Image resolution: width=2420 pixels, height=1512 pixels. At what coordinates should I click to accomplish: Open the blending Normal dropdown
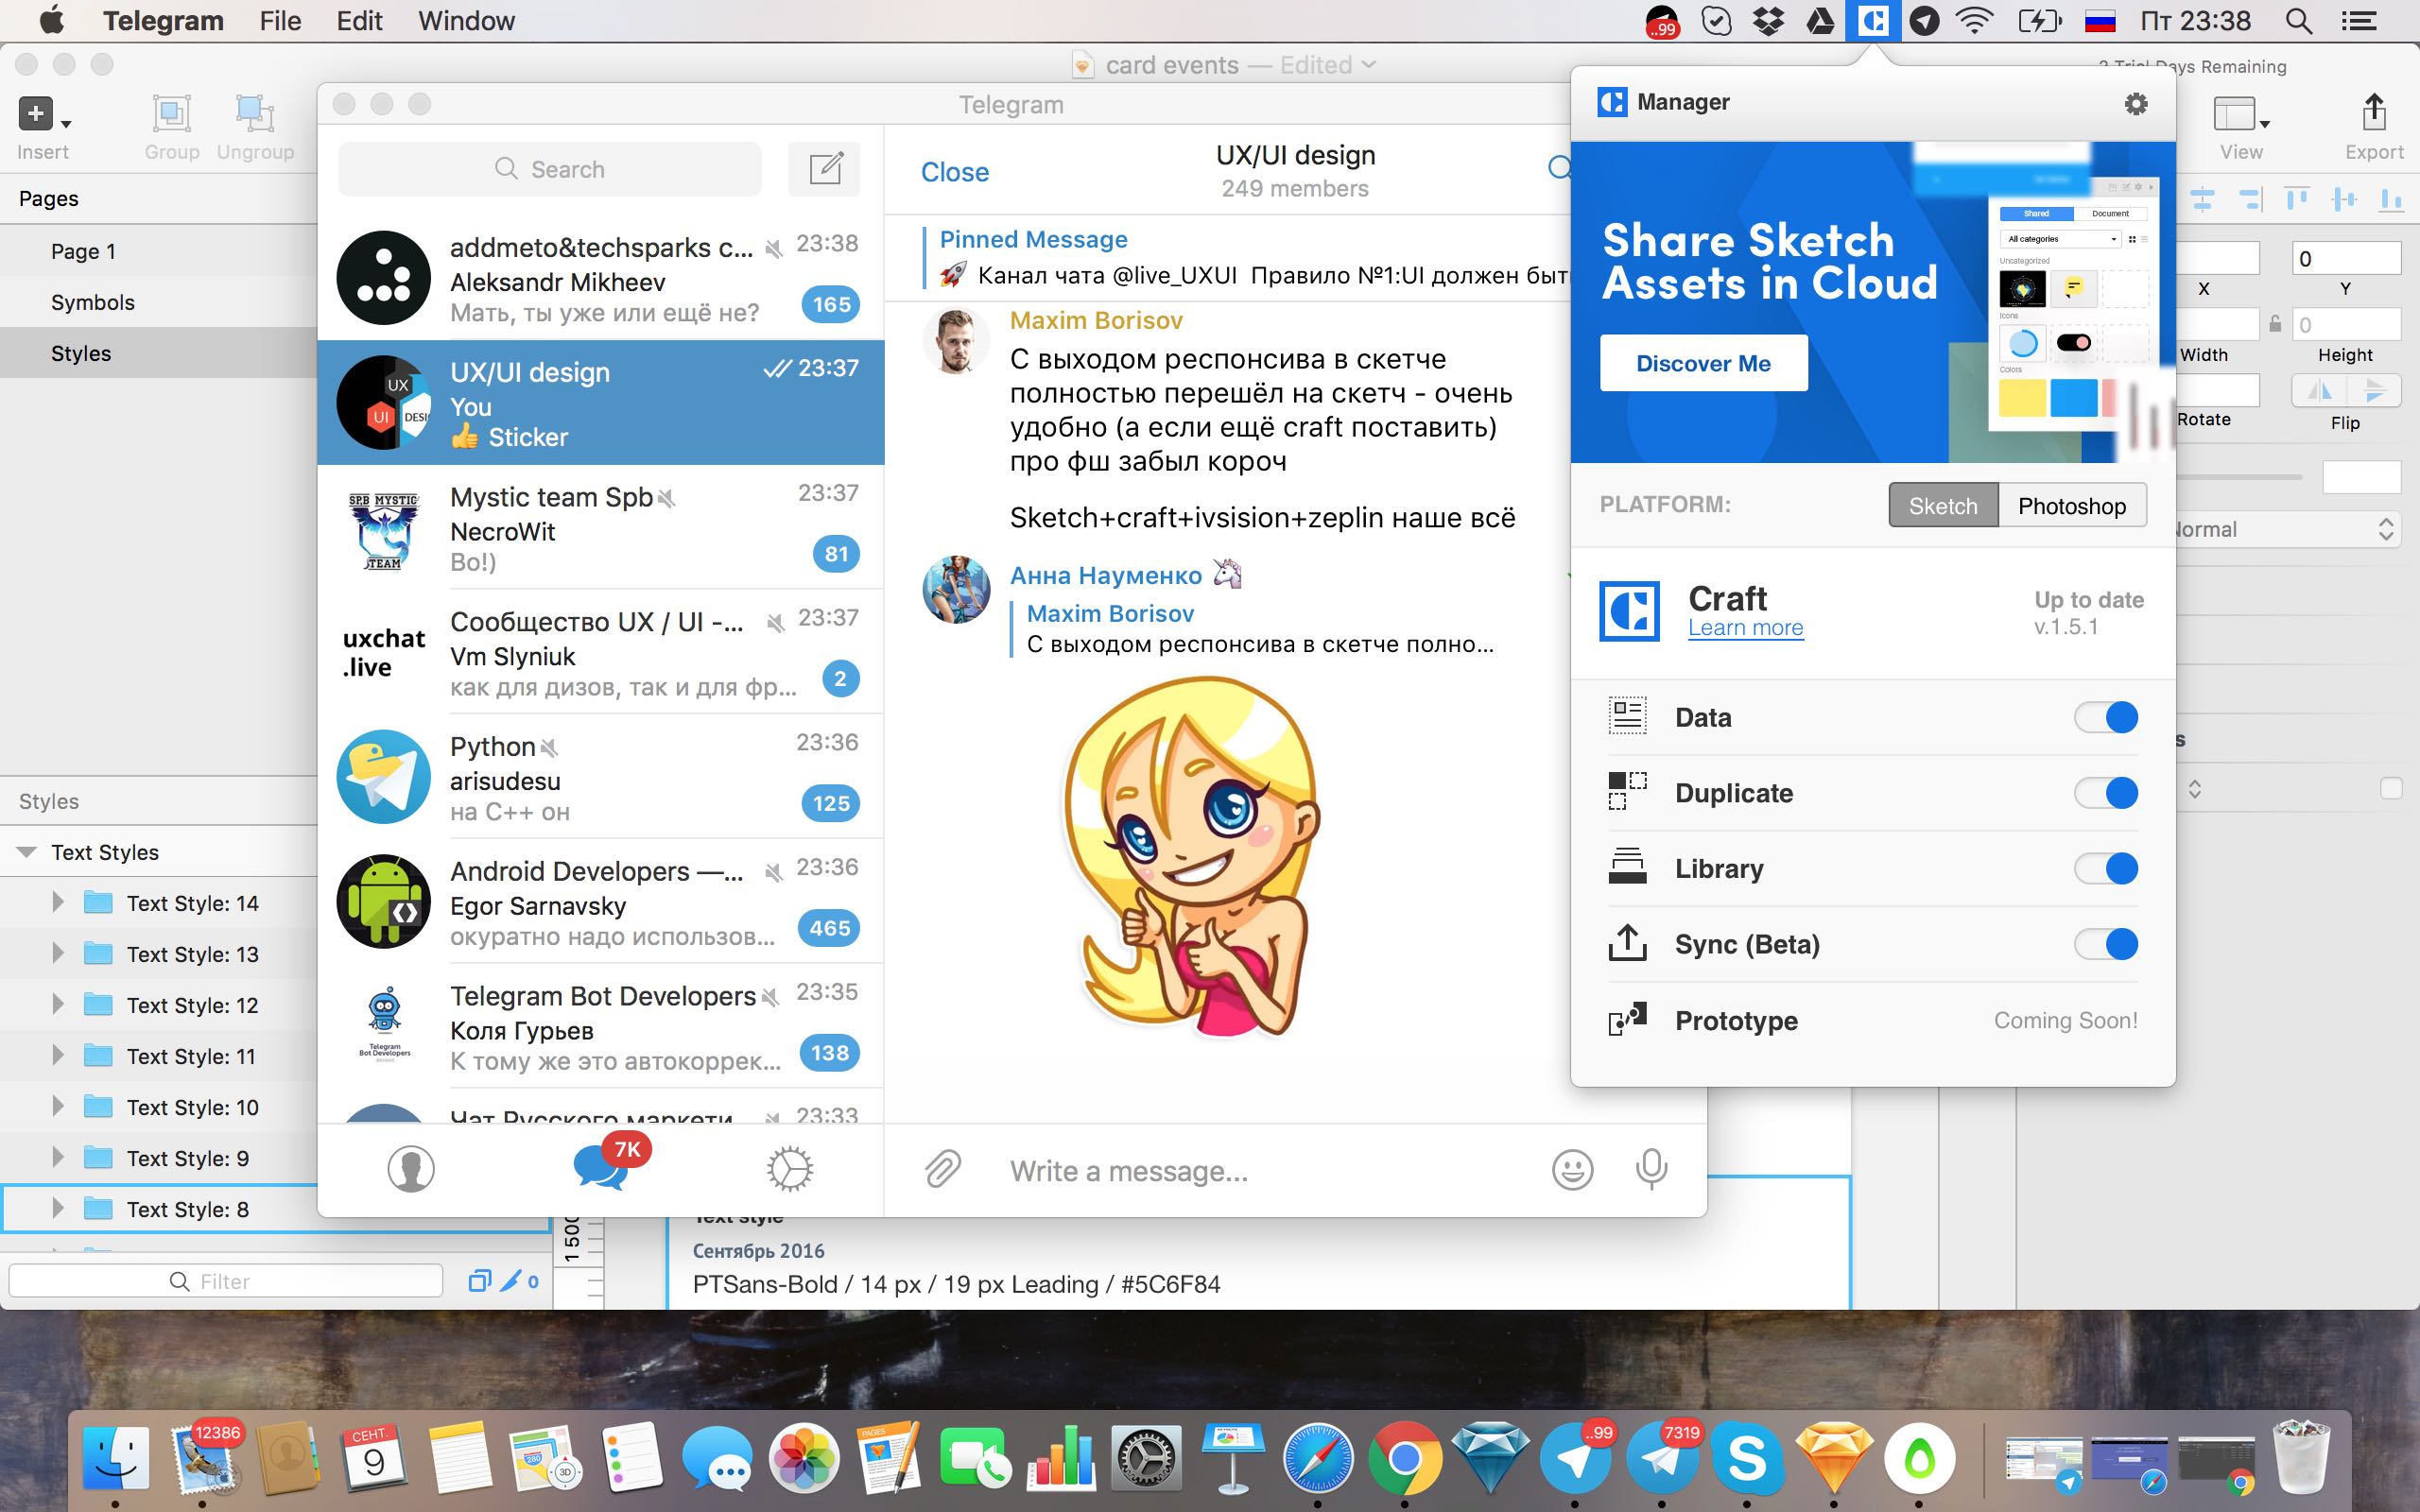(x=2288, y=529)
